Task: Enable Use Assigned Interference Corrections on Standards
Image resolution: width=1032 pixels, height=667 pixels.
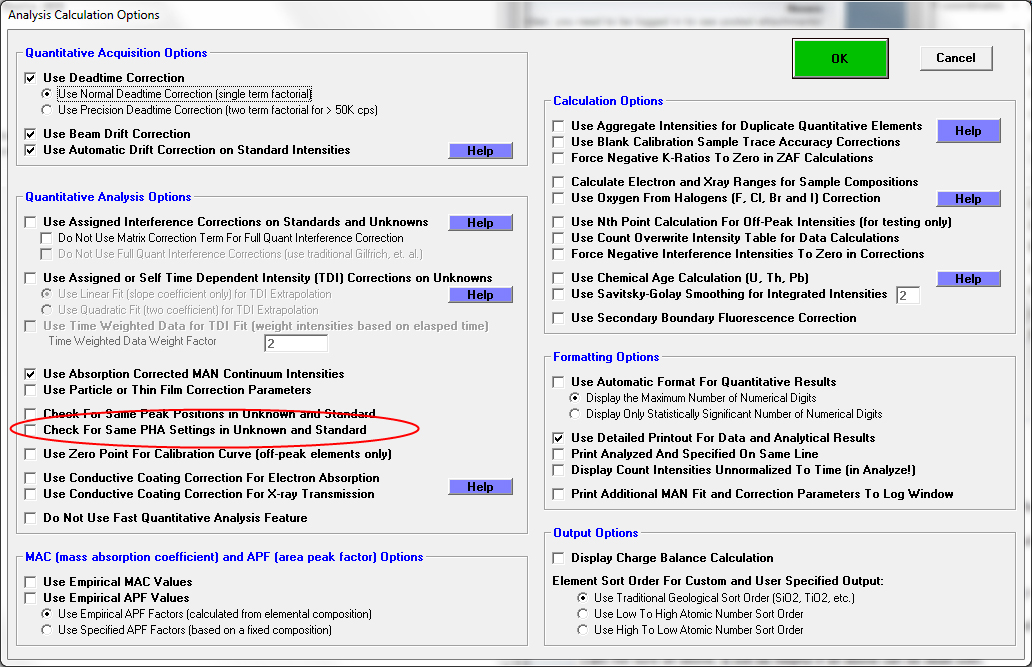Action: coord(31,222)
